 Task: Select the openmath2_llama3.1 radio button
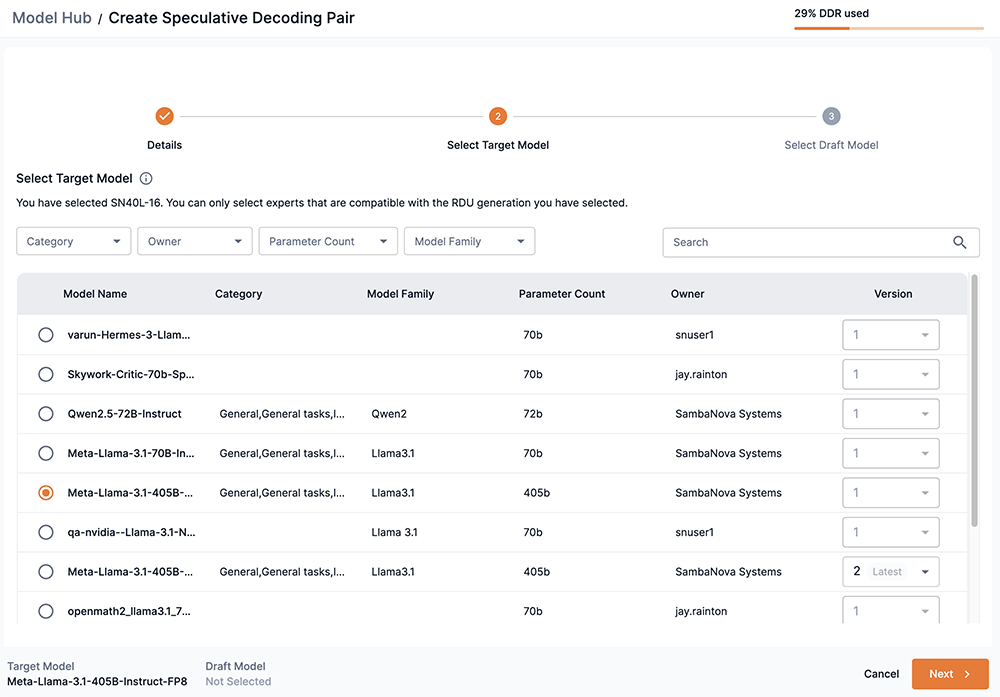(46, 611)
